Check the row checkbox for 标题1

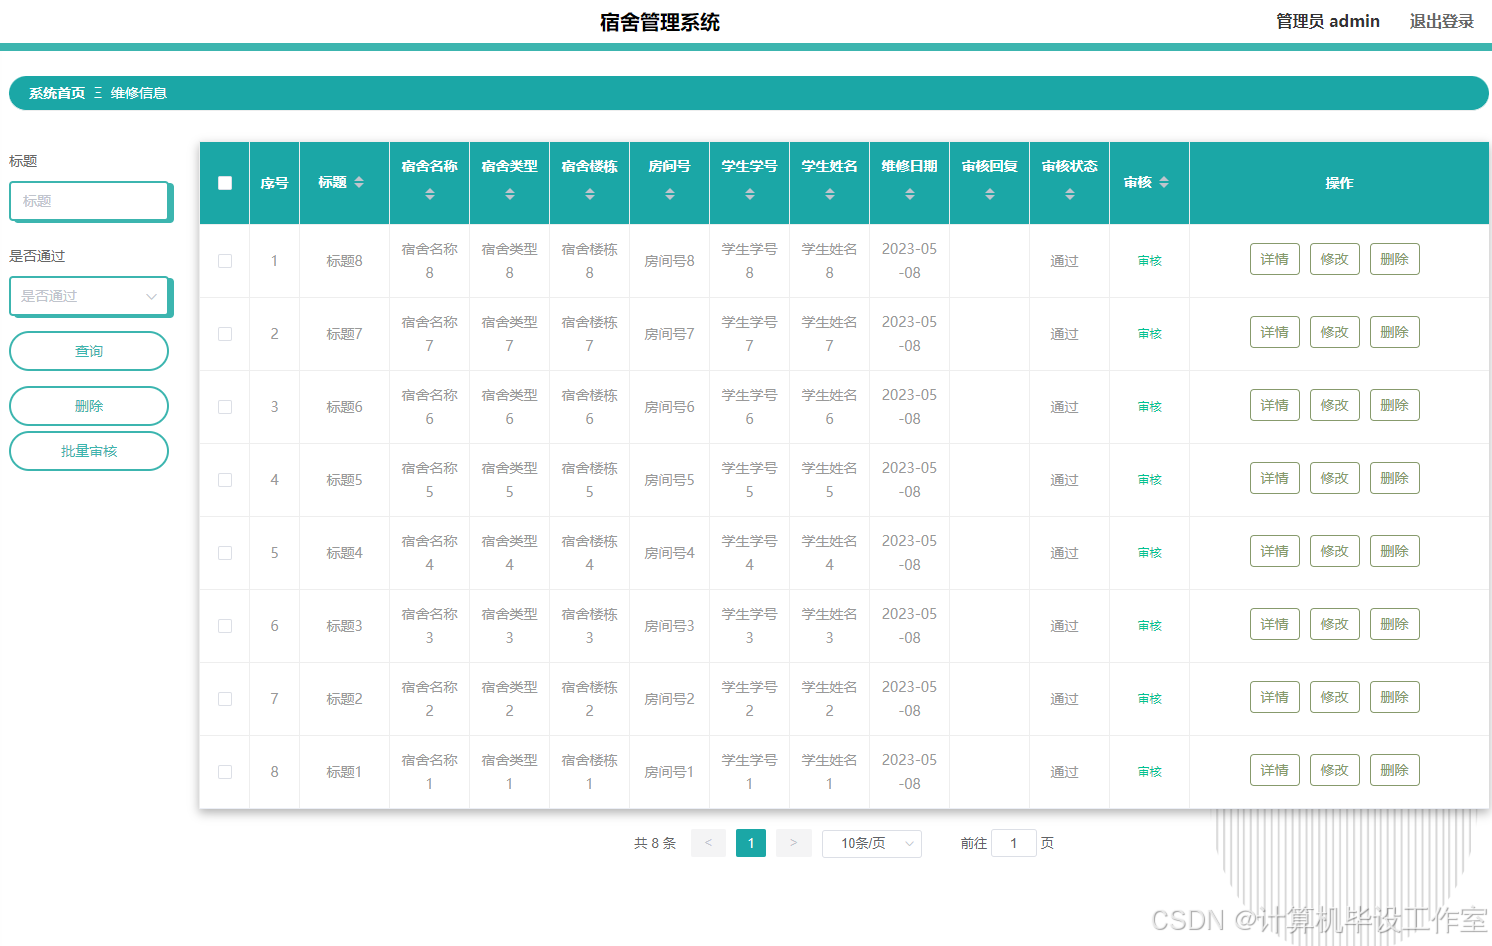pyautogui.click(x=224, y=771)
